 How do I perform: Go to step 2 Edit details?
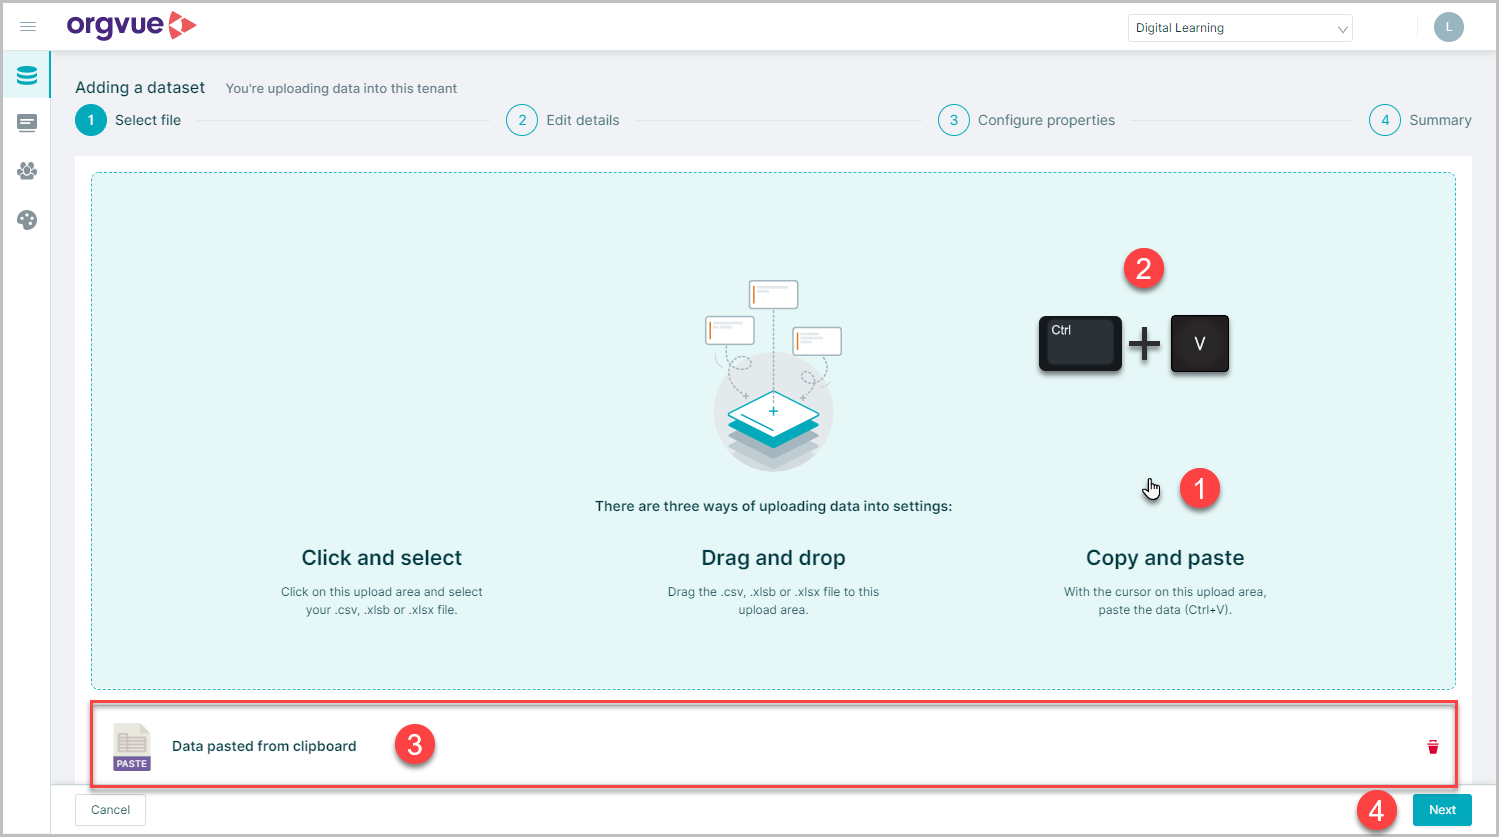(x=563, y=120)
